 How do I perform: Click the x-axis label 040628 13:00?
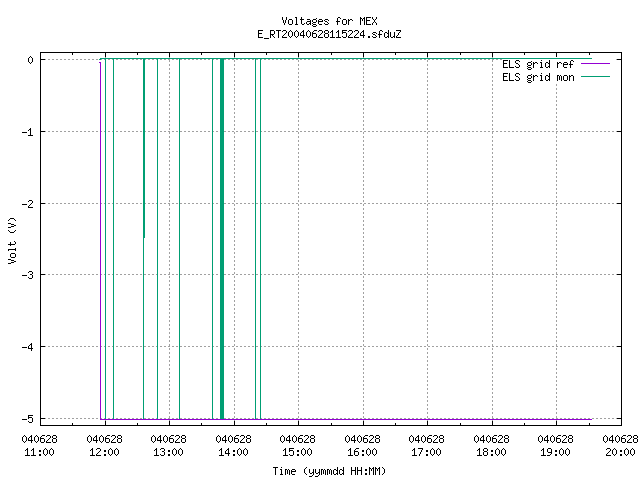coord(169,446)
